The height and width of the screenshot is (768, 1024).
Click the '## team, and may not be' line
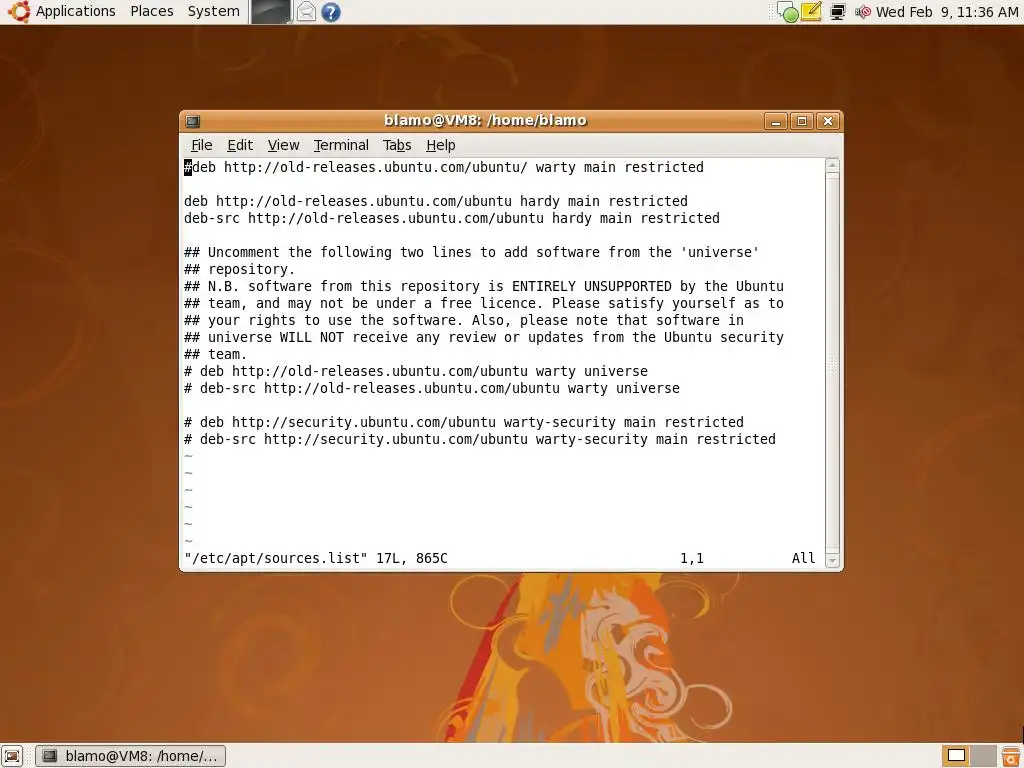coord(484,303)
